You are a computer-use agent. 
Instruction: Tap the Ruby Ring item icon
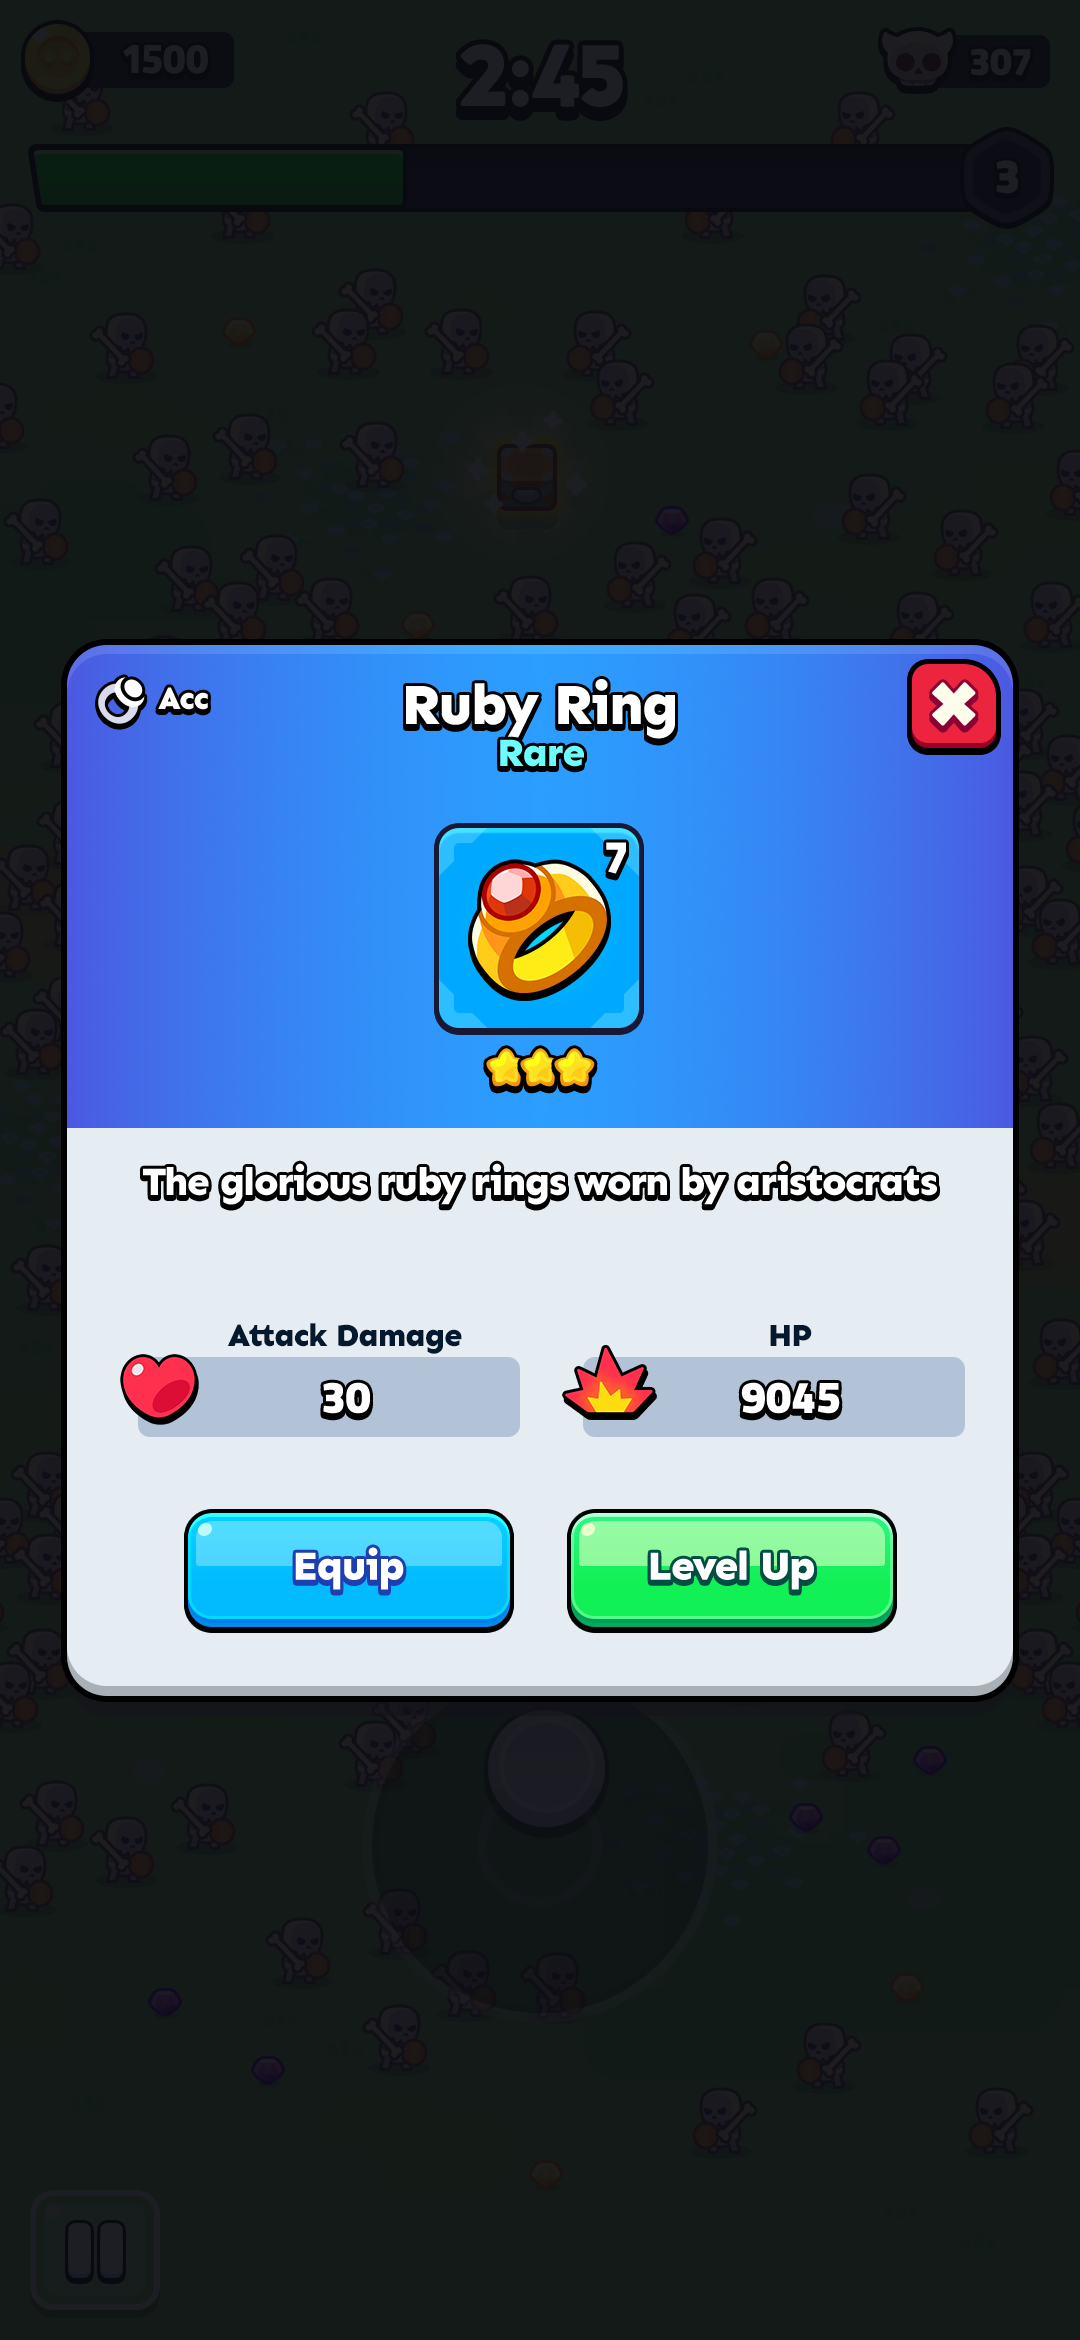point(539,929)
